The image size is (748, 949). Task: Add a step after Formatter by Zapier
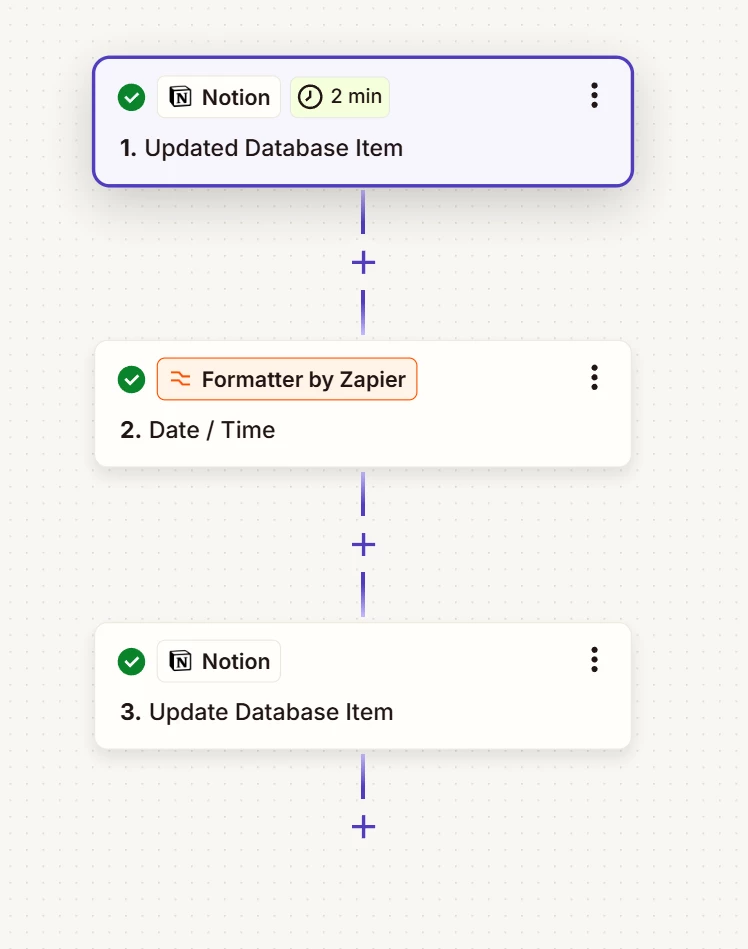pyautogui.click(x=363, y=545)
